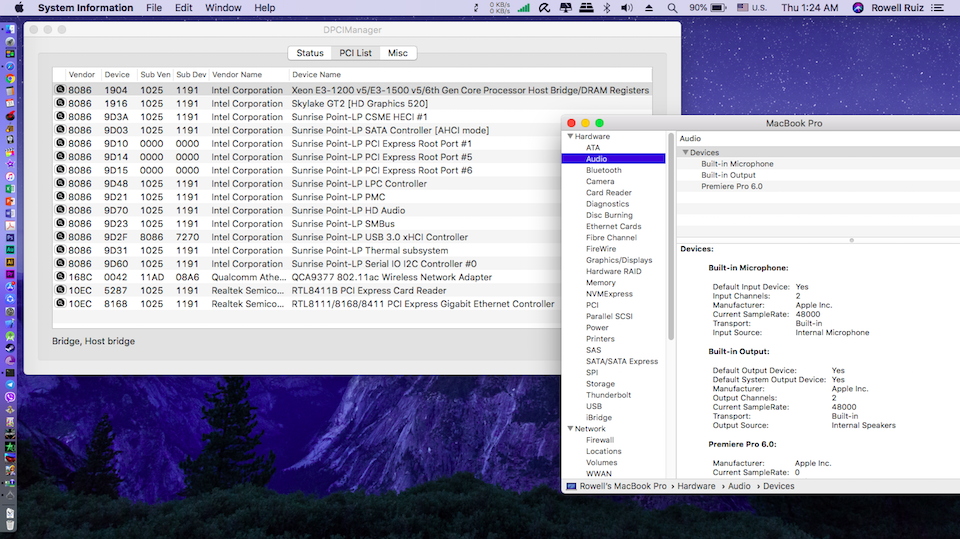Image resolution: width=960 pixels, height=539 pixels.
Task: Sort by Sub Ven column header
Action: click(156, 75)
